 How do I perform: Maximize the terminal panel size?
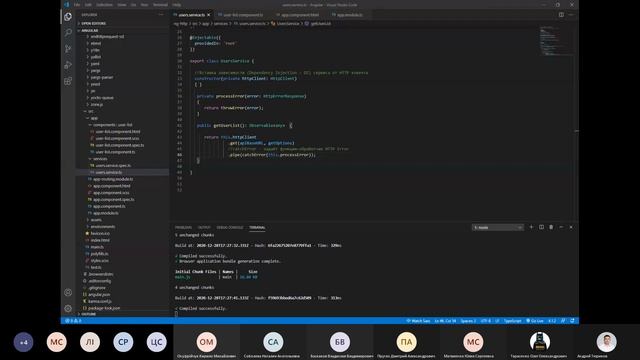pyautogui.click(x=561, y=227)
